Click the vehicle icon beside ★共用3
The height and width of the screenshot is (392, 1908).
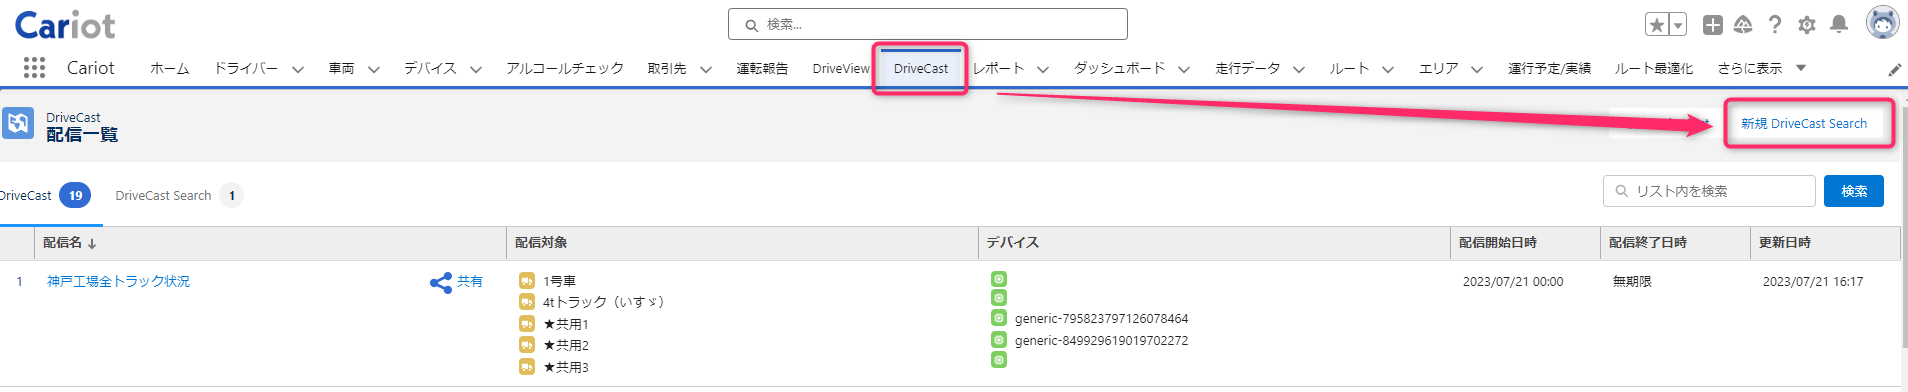click(527, 366)
